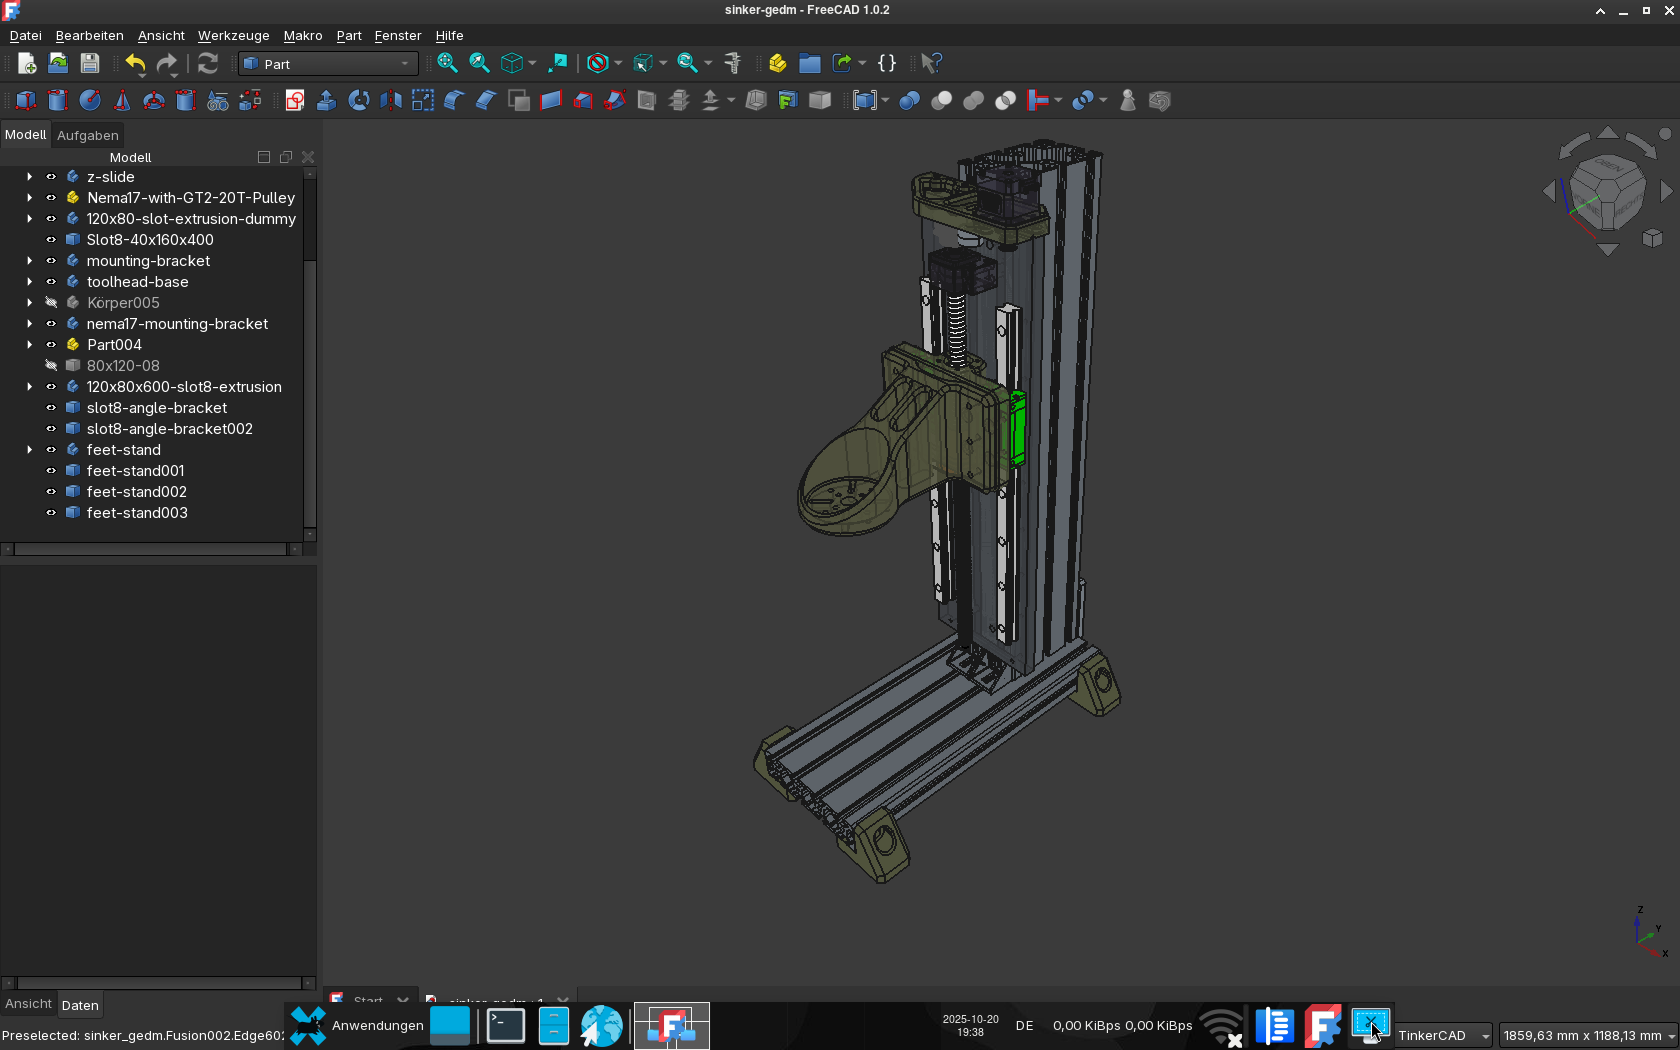This screenshot has width=1680, height=1050.
Task: Expand the mounting-bracket tree item
Action: click(29, 261)
